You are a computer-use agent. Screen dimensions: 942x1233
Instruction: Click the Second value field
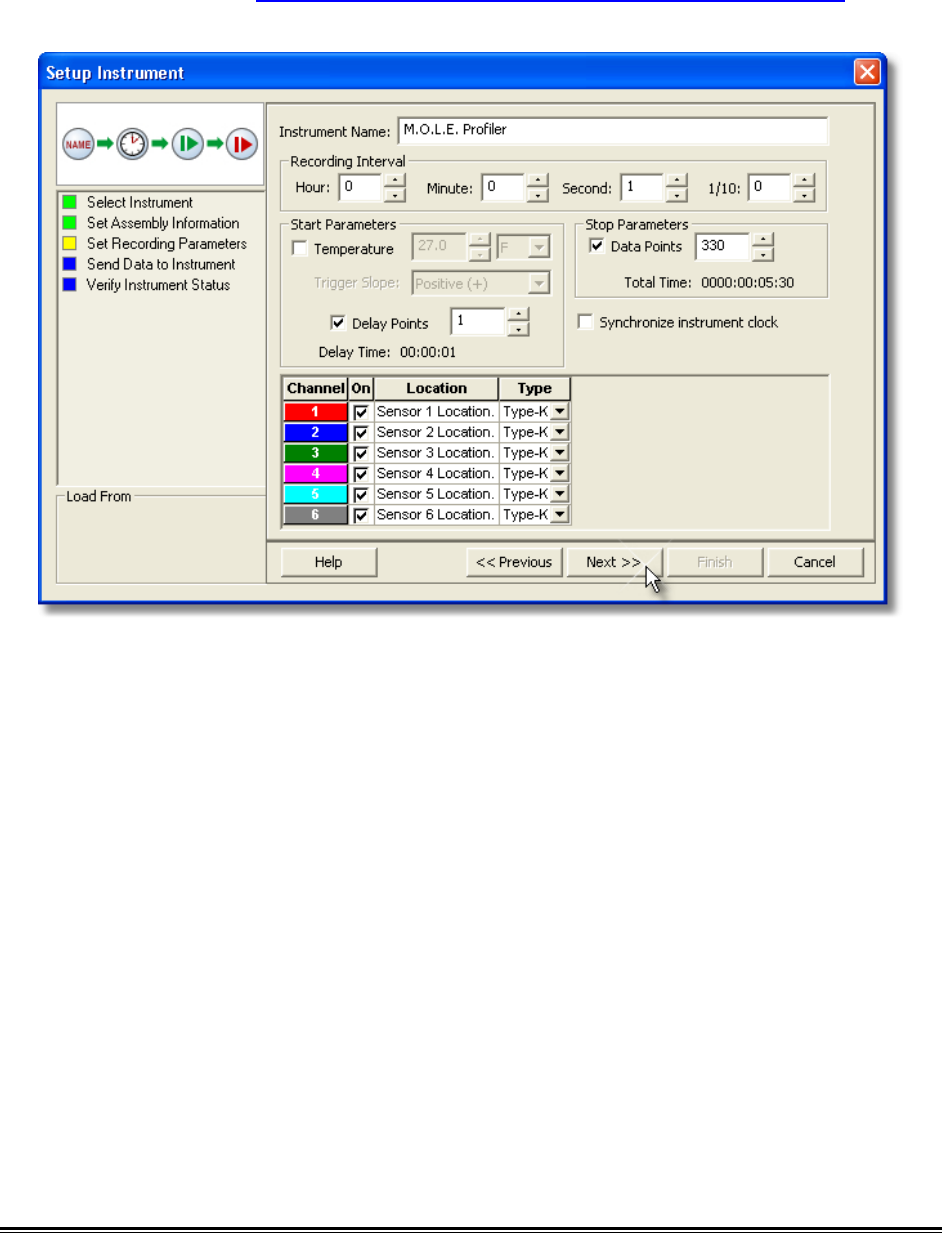pos(642,187)
